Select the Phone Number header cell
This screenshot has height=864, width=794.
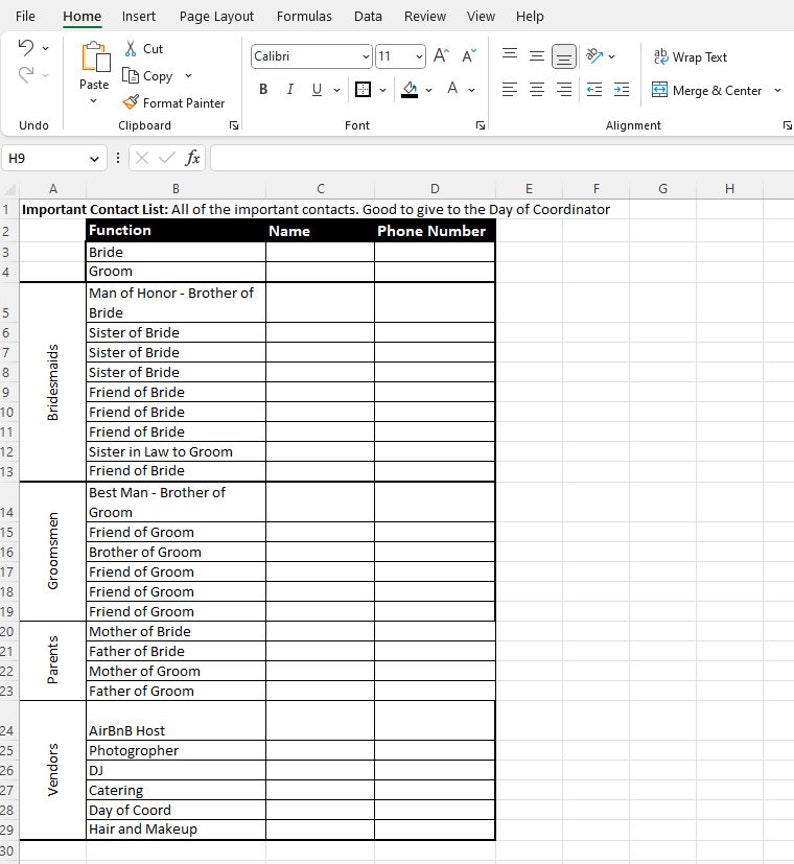435,231
